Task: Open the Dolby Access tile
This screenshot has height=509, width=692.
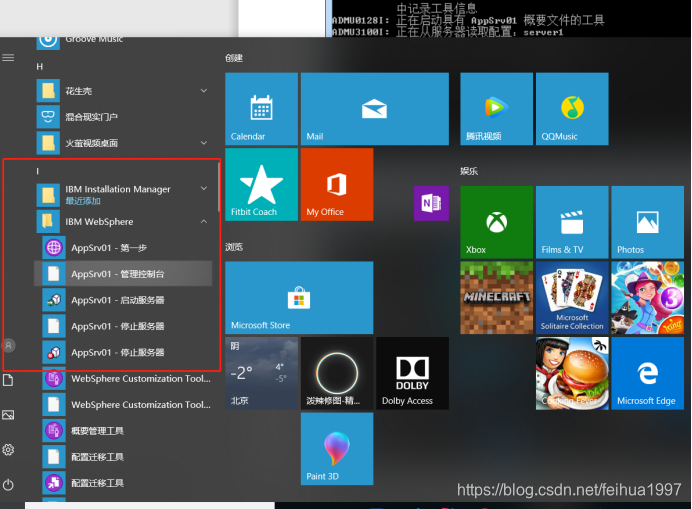Action: (412, 373)
